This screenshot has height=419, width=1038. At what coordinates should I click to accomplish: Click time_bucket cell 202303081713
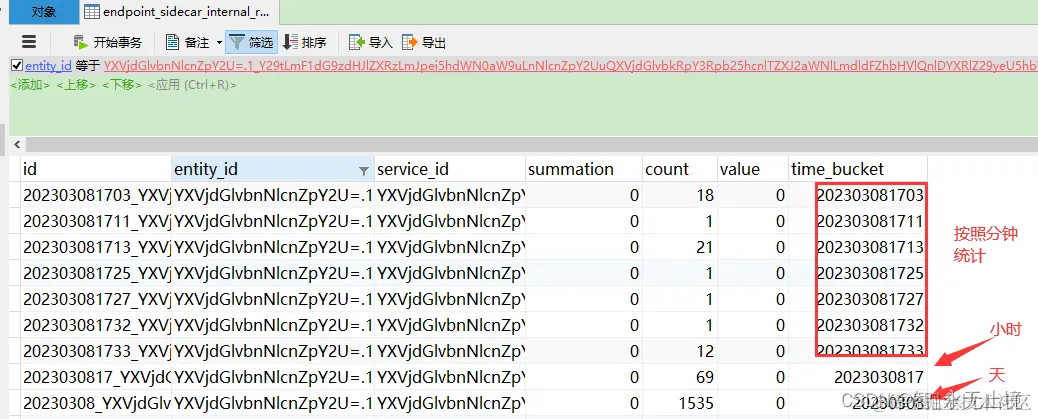[x=859, y=248]
